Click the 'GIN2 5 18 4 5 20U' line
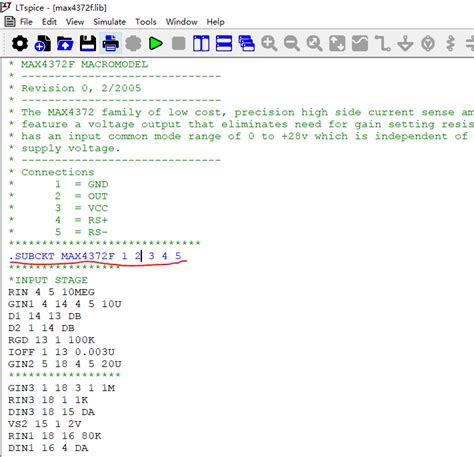 (x=65, y=364)
